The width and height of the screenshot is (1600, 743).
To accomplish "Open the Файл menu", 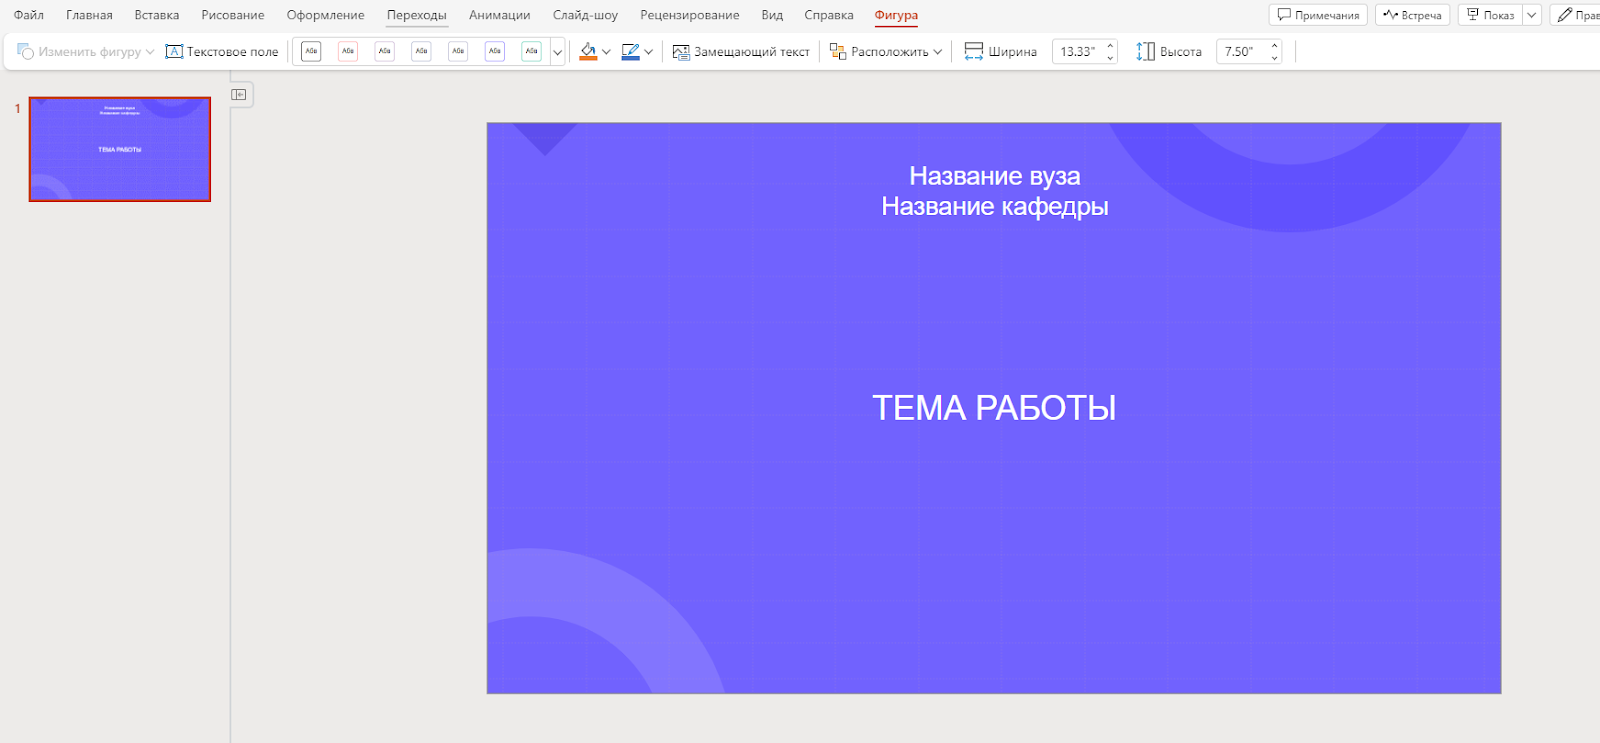I will (x=28, y=15).
